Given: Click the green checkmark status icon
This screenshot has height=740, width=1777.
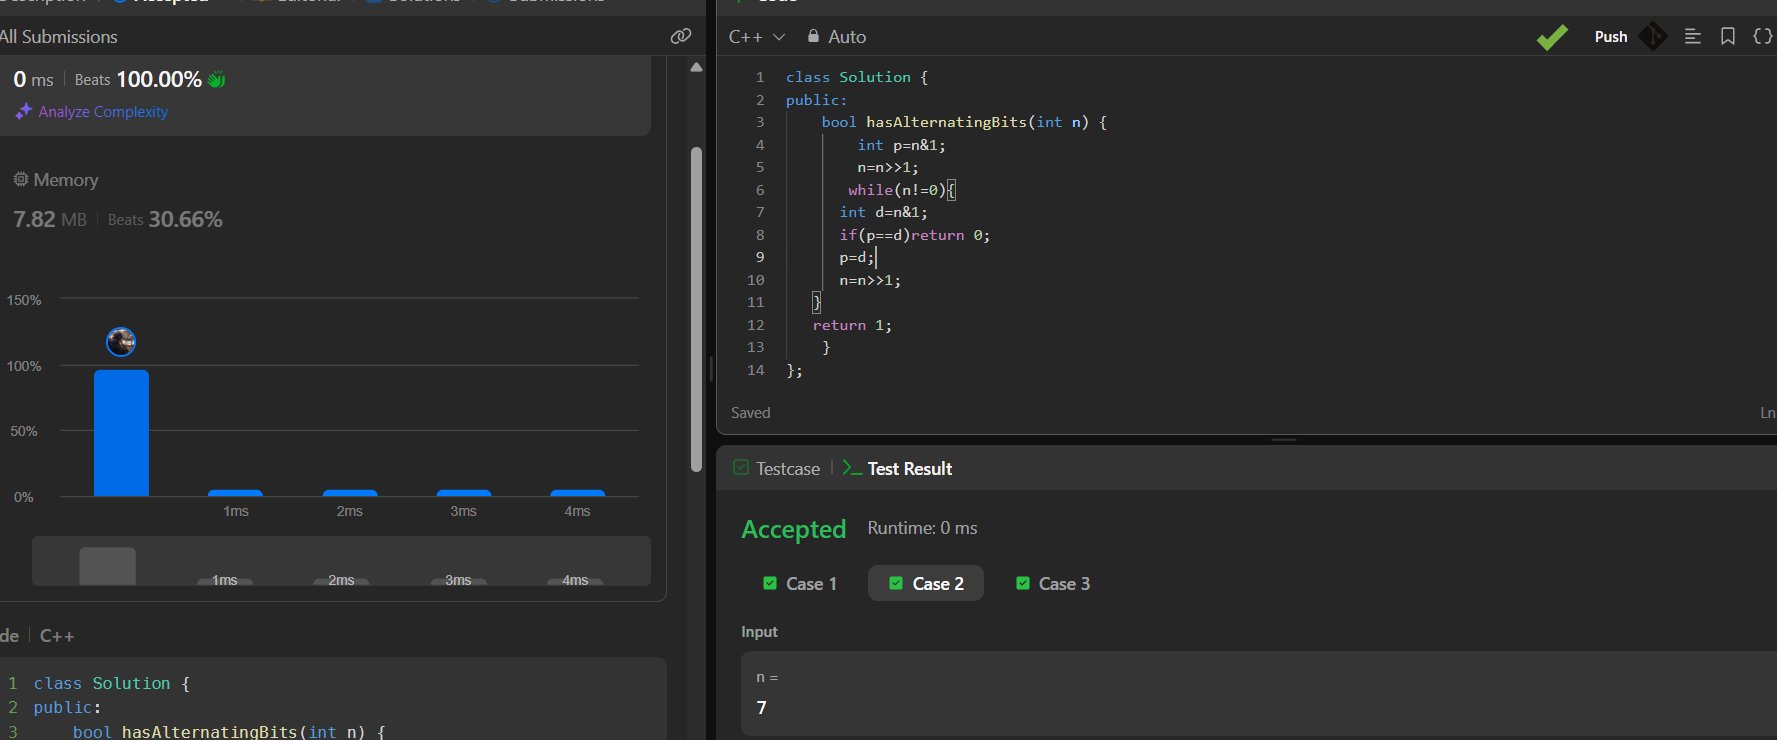Looking at the screenshot, I should (1552, 37).
